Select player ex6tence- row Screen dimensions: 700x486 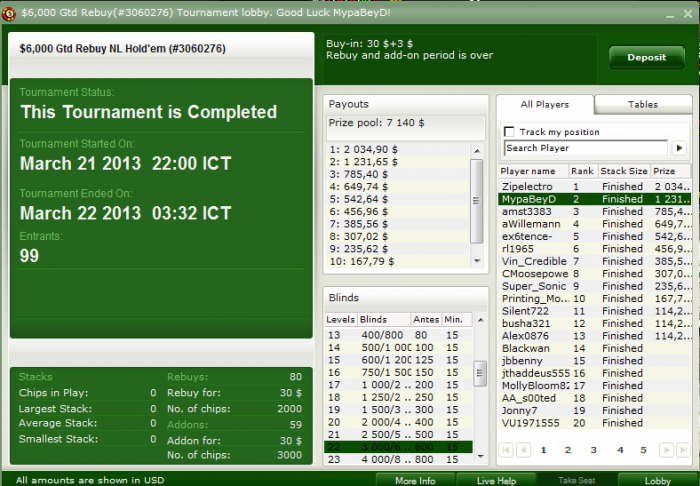[x=594, y=237]
